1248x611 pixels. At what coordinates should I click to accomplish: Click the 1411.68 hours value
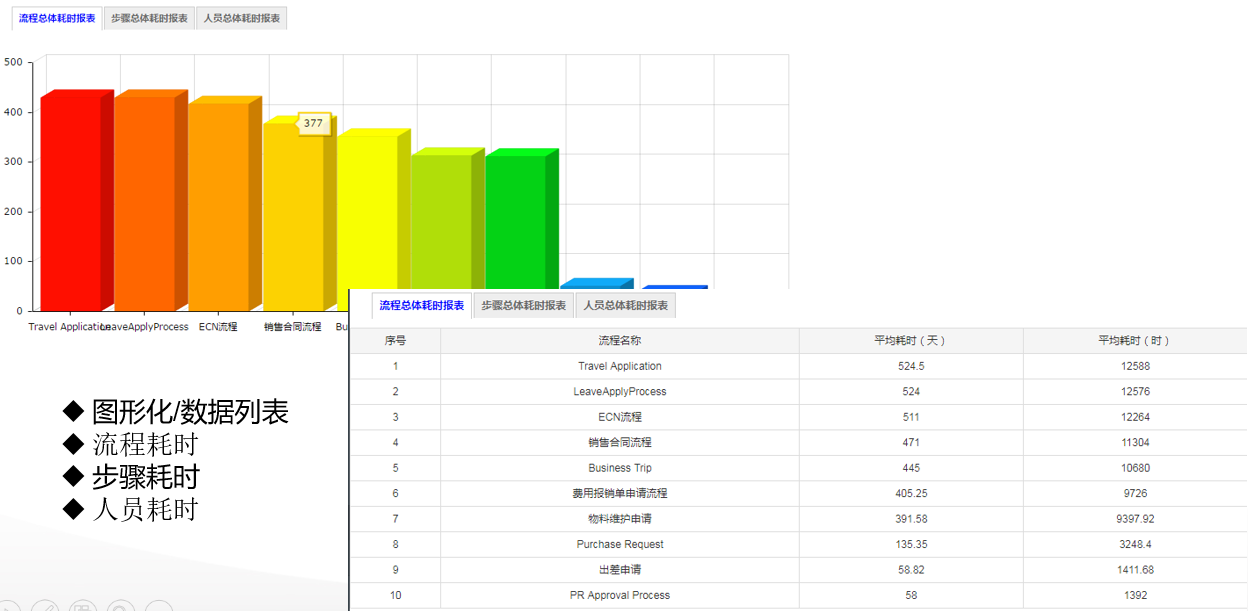1135,570
